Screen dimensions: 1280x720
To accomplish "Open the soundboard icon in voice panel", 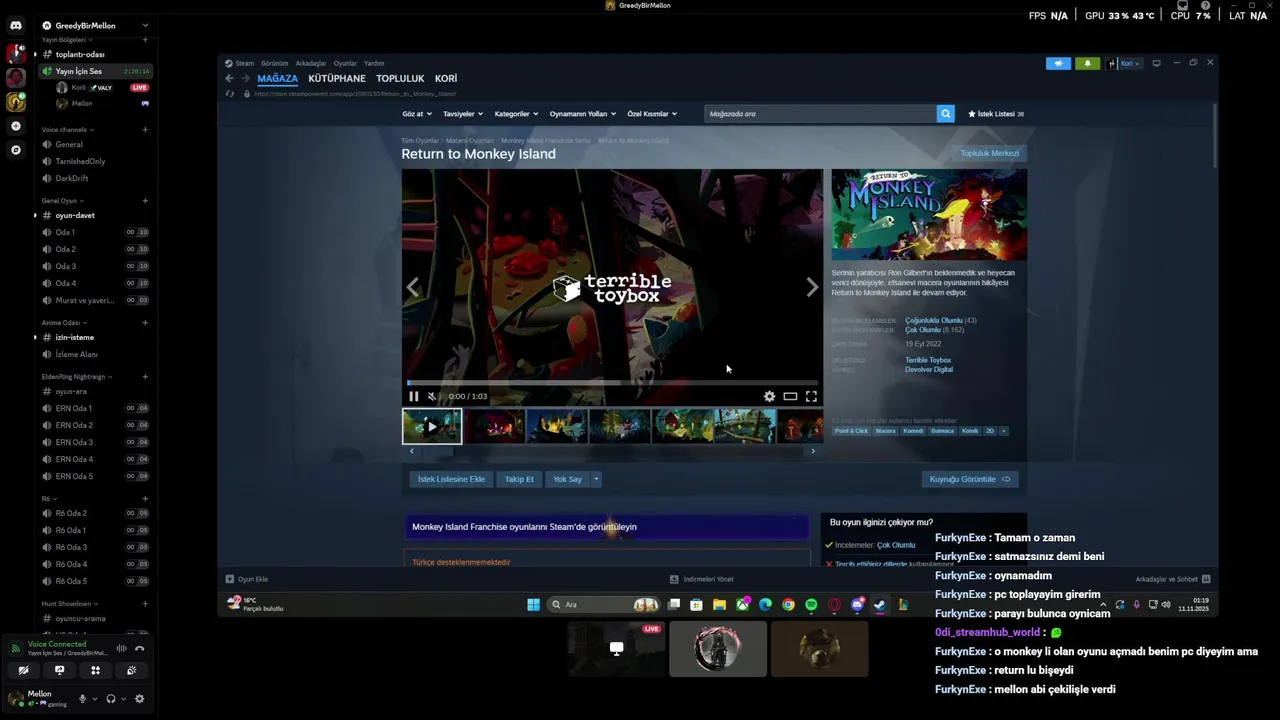I will [x=131, y=671].
